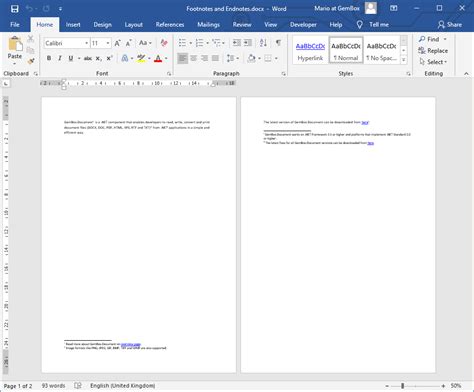The image size is (474, 392).
Task: Click the Share button
Action: [450, 25]
